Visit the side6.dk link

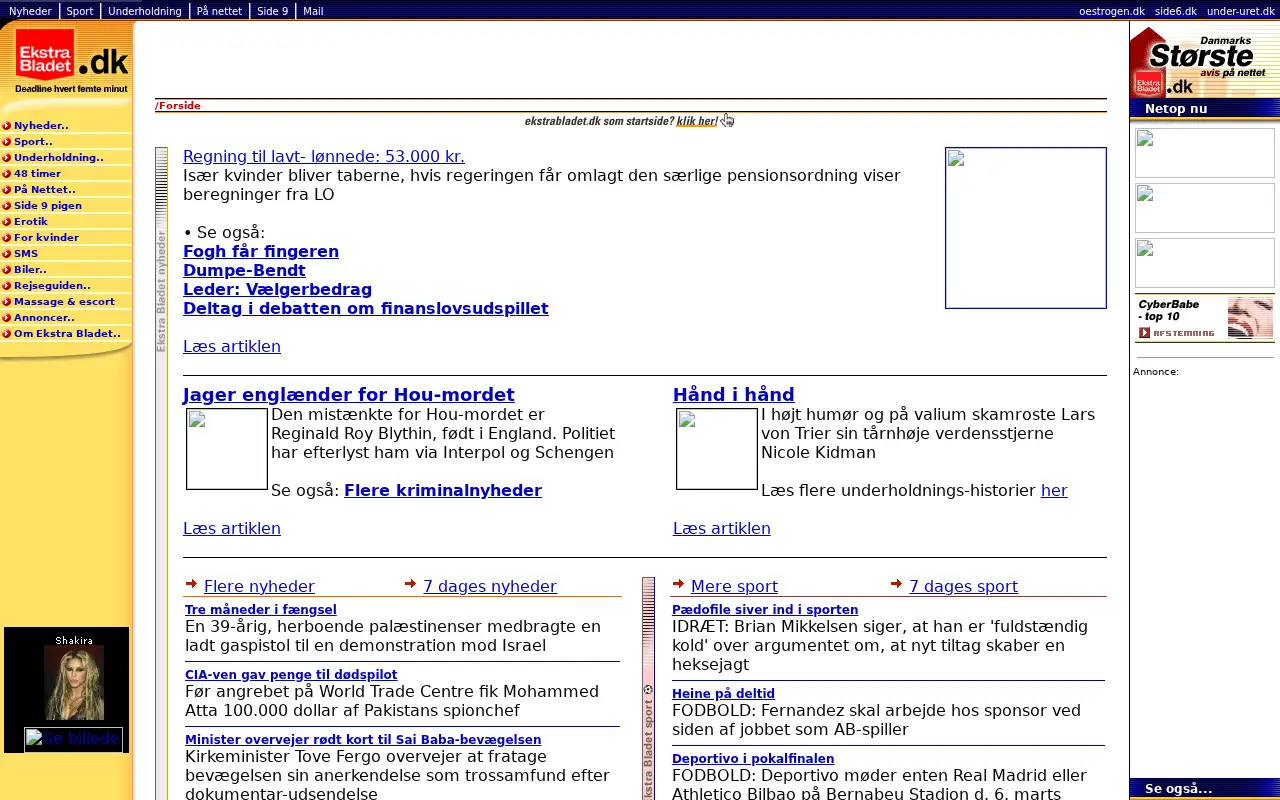[x=1176, y=11]
